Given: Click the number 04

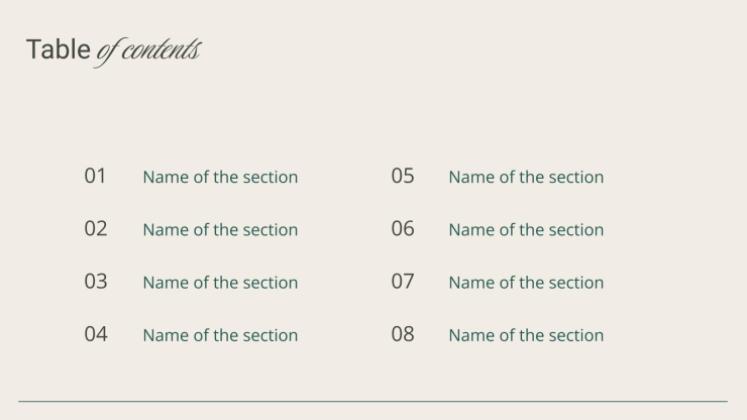Looking at the screenshot, I should [95, 334].
